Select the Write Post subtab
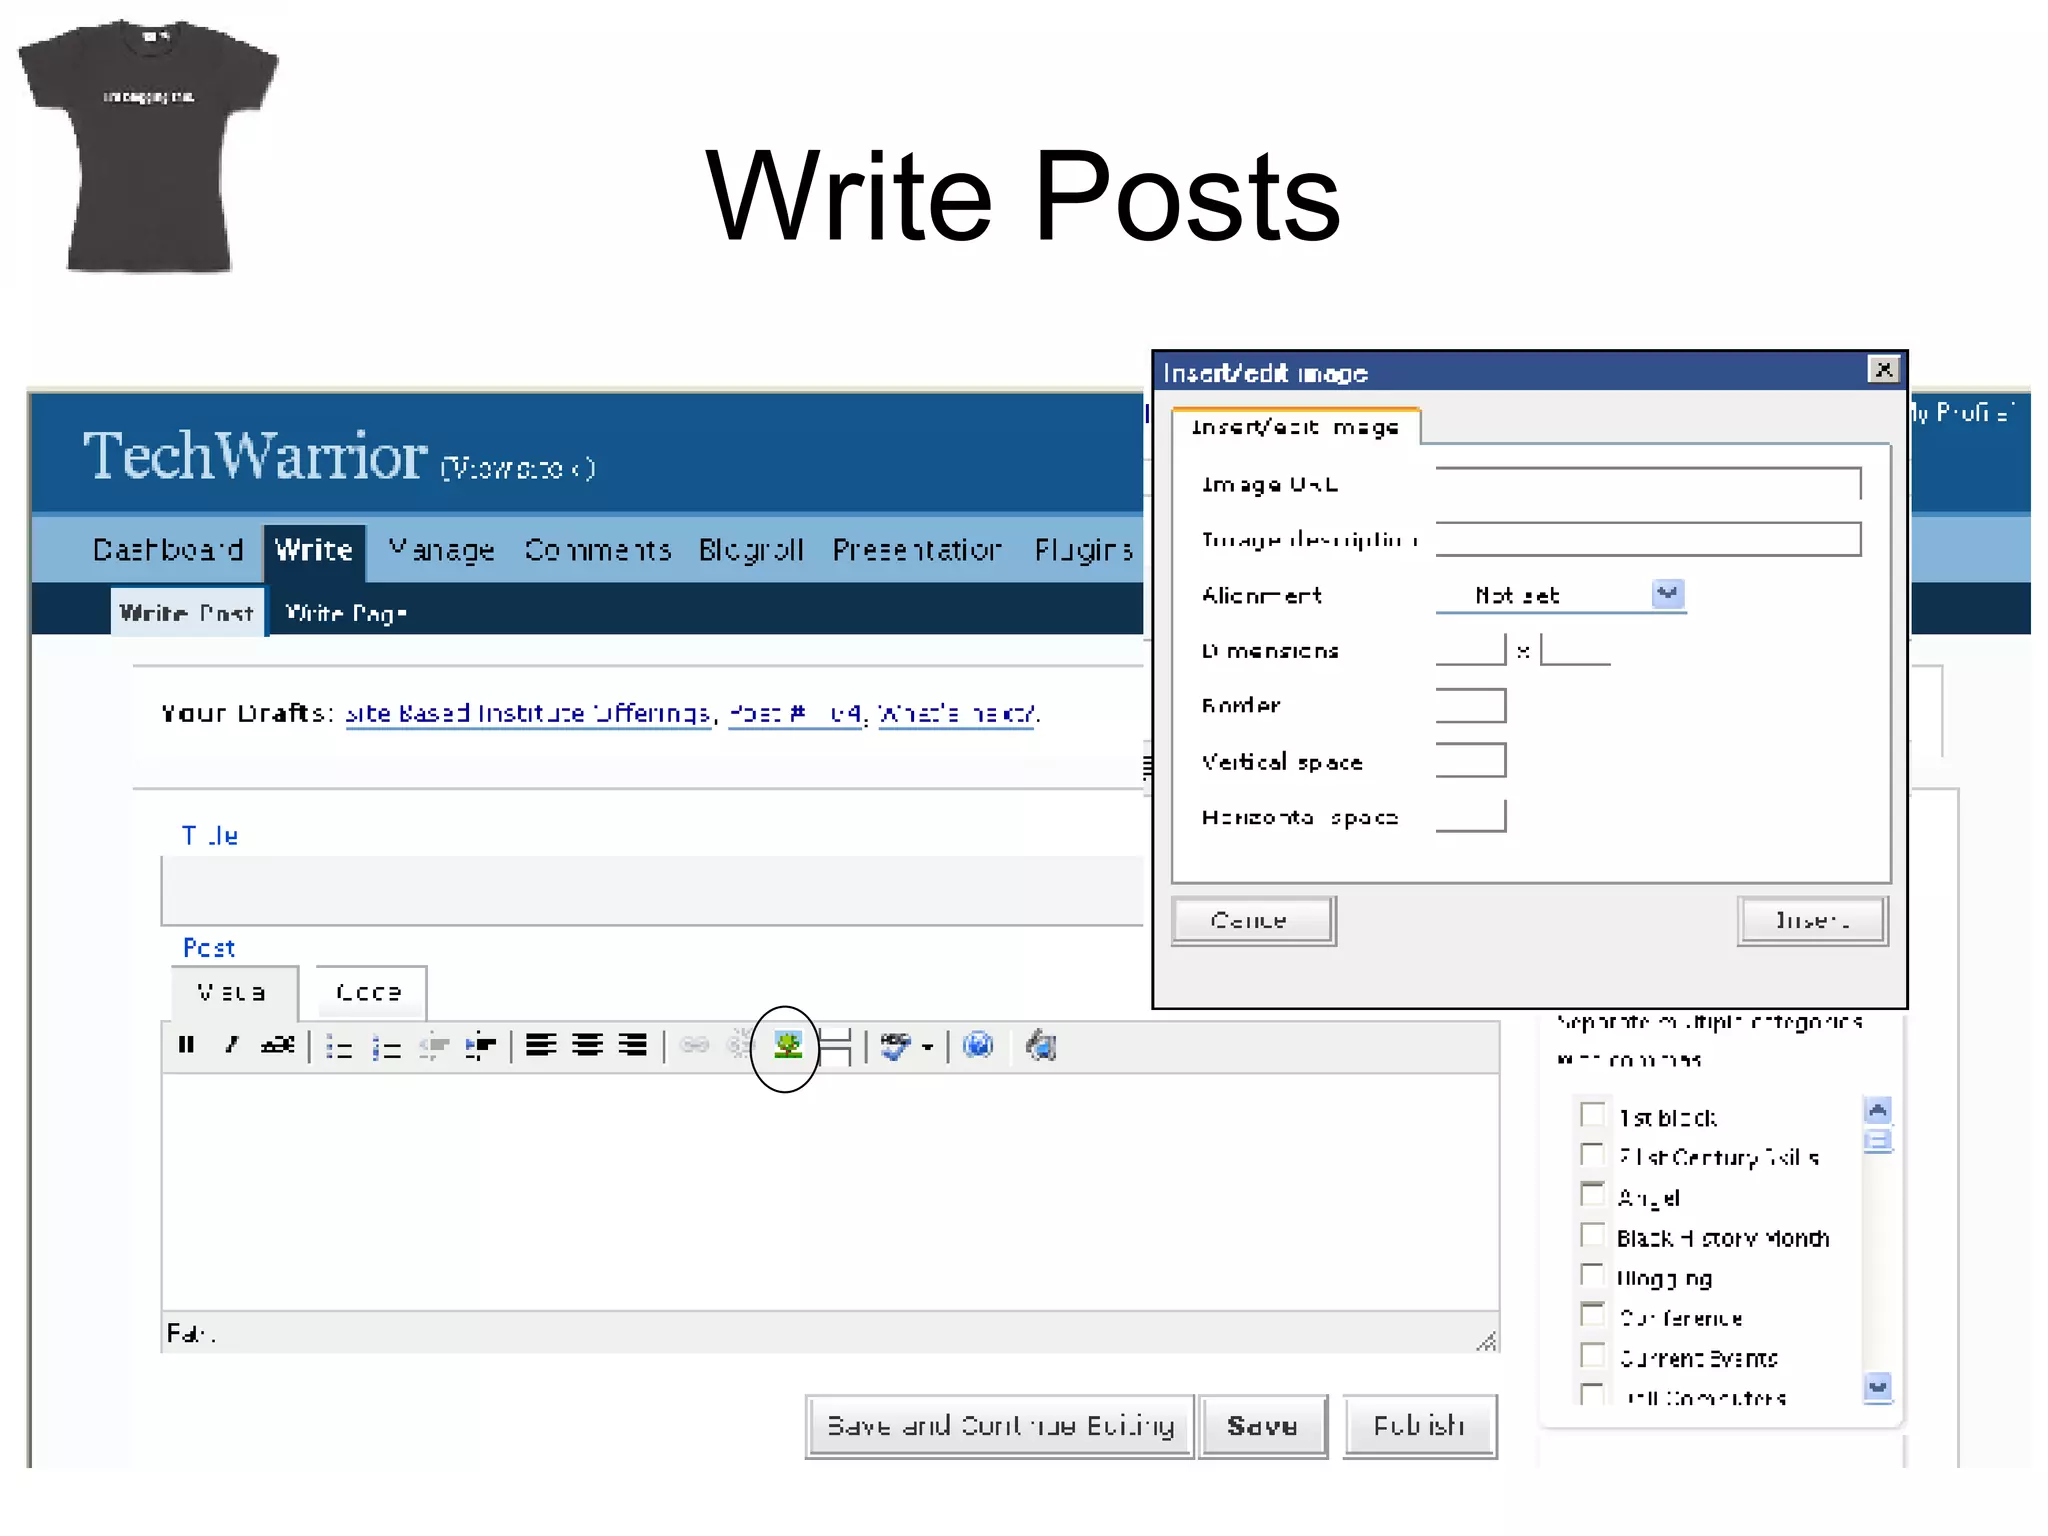Image resolution: width=2048 pixels, height=1536 pixels. click(187, 612)
